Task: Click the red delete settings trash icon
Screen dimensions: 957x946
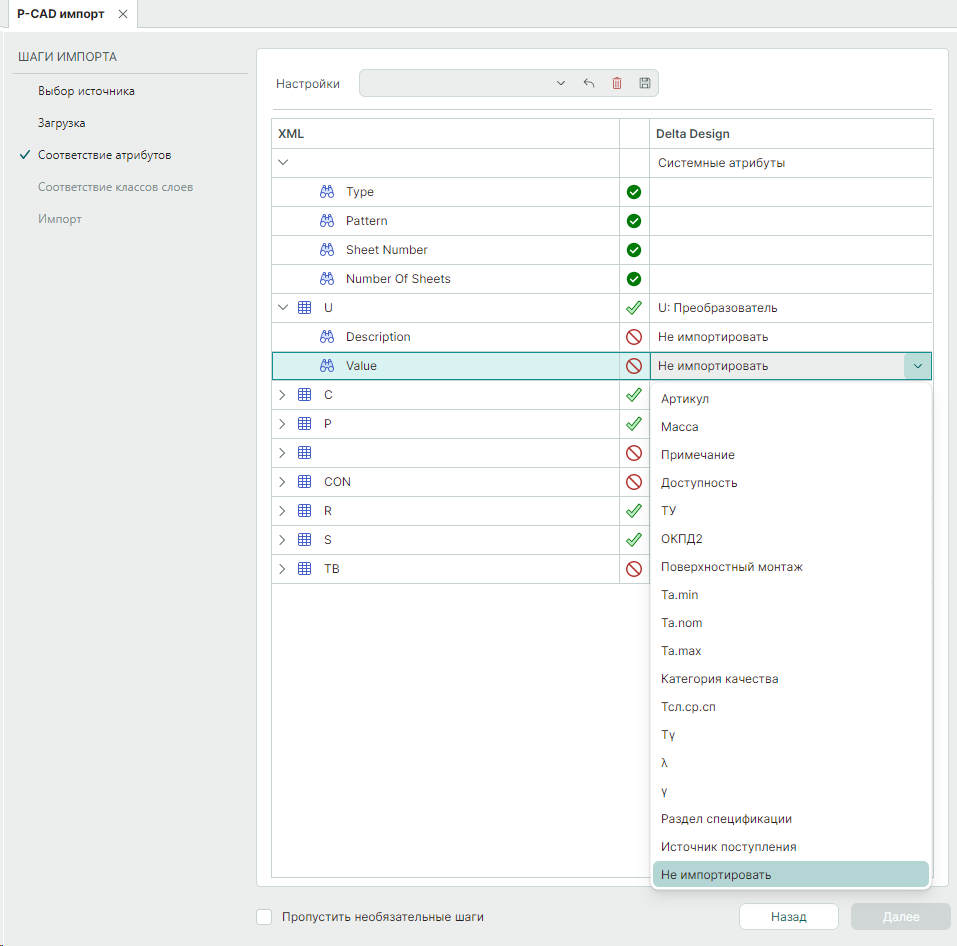Action: click(617, 83)
